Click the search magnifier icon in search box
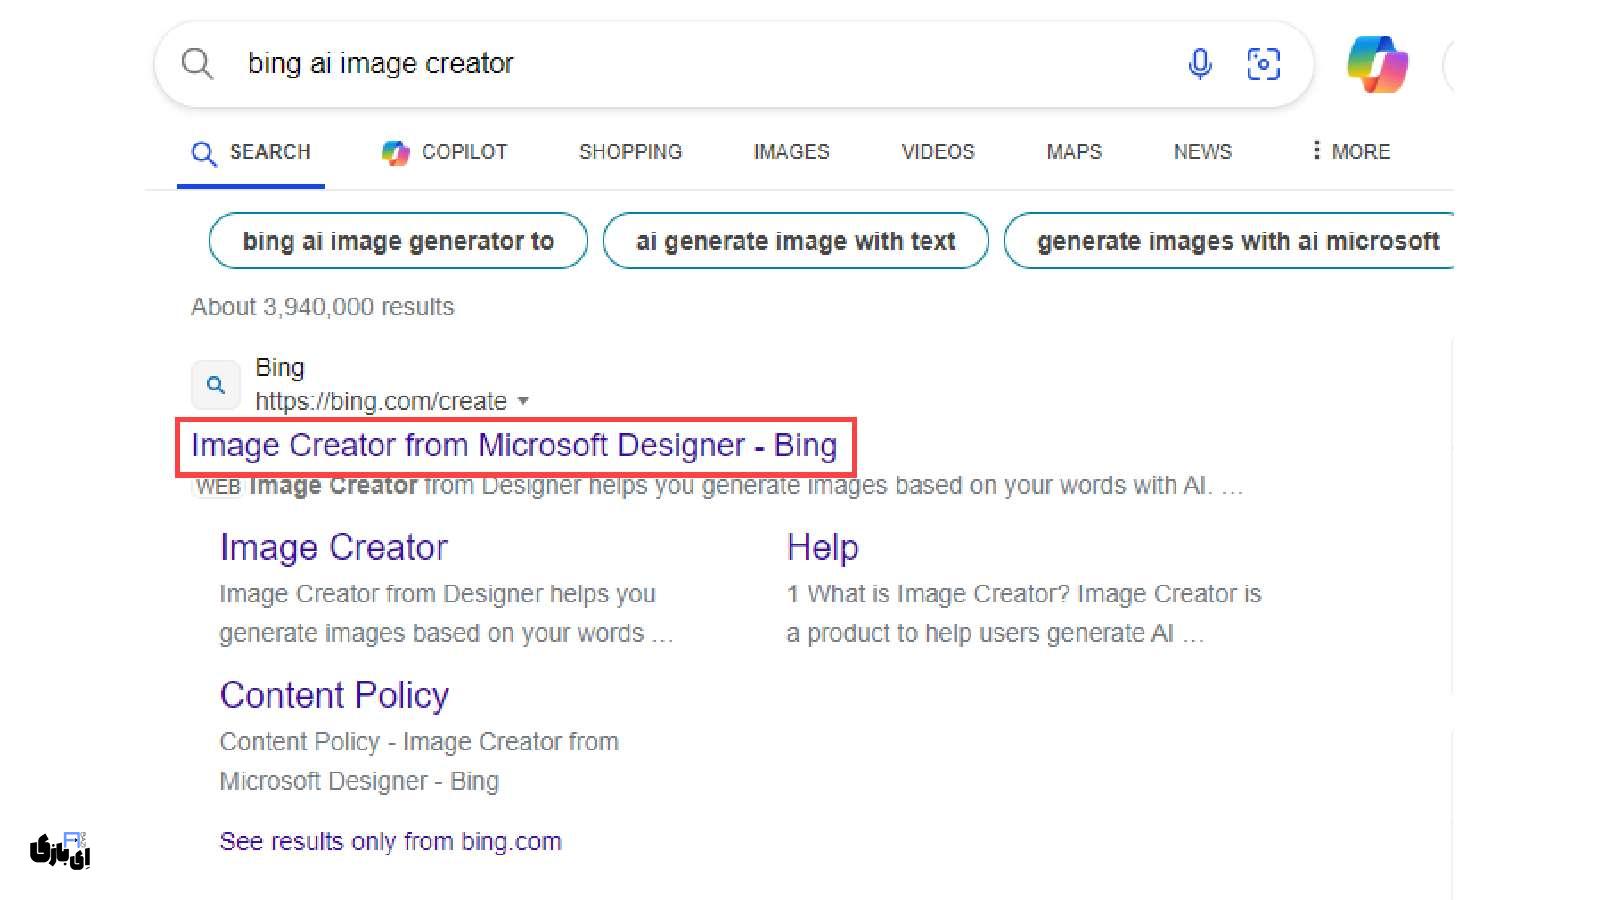1600x900 pixels. [197, 64]
